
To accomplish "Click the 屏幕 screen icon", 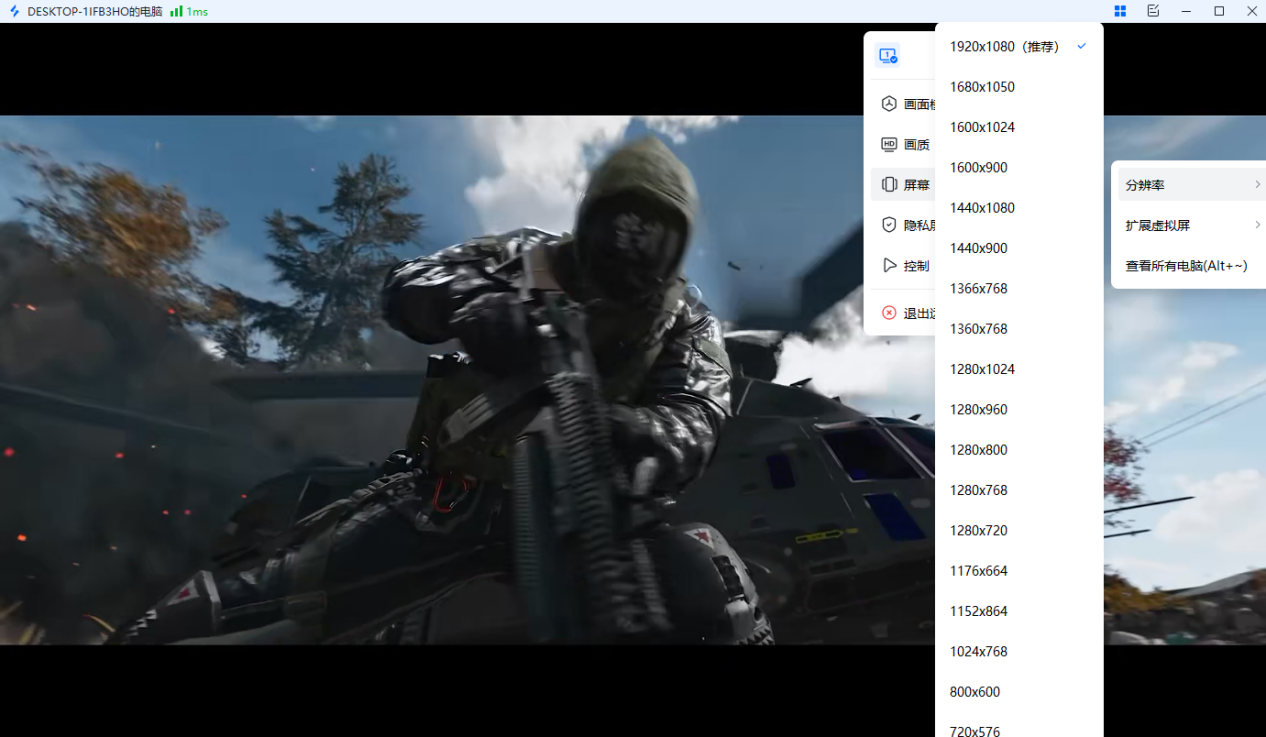I will point(889,185).
